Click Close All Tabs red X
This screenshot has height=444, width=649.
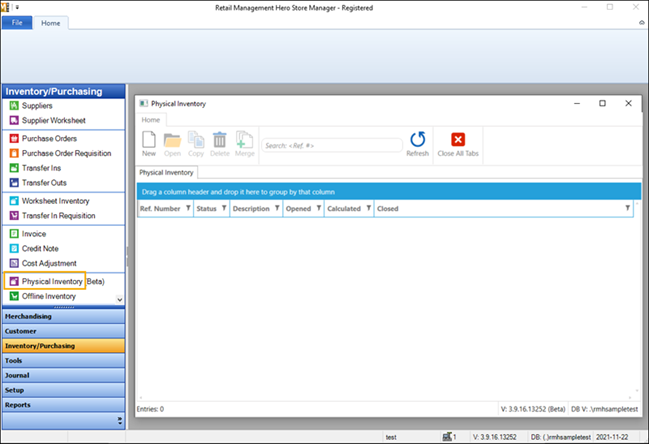click(x=458, y=144)
